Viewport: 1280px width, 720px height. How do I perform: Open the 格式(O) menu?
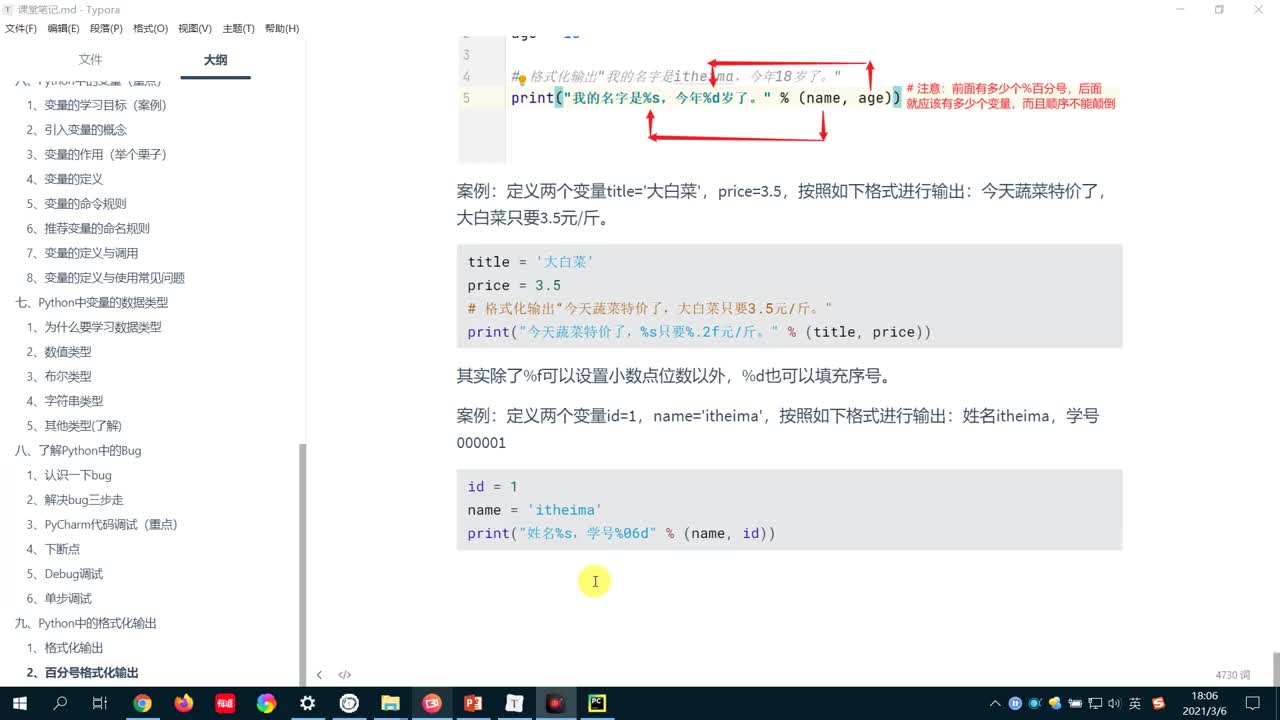coord(150,28)
